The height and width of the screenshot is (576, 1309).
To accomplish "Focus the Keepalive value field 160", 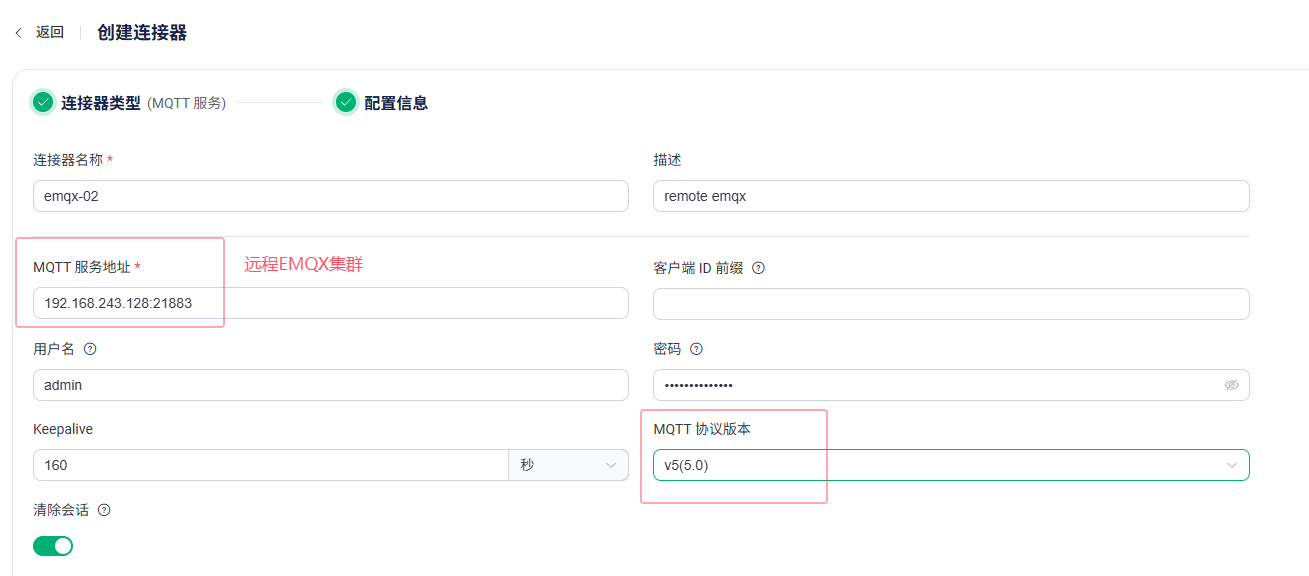I will (x=271, y=465).
